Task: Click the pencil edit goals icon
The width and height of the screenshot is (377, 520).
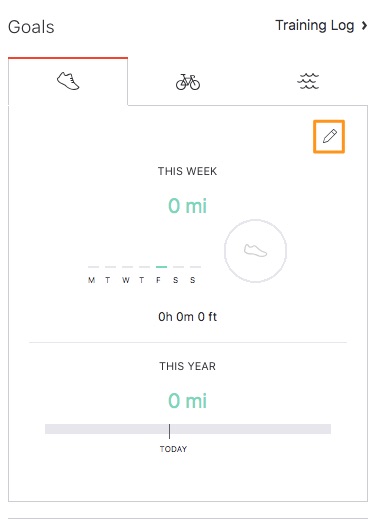Action: 329,137
